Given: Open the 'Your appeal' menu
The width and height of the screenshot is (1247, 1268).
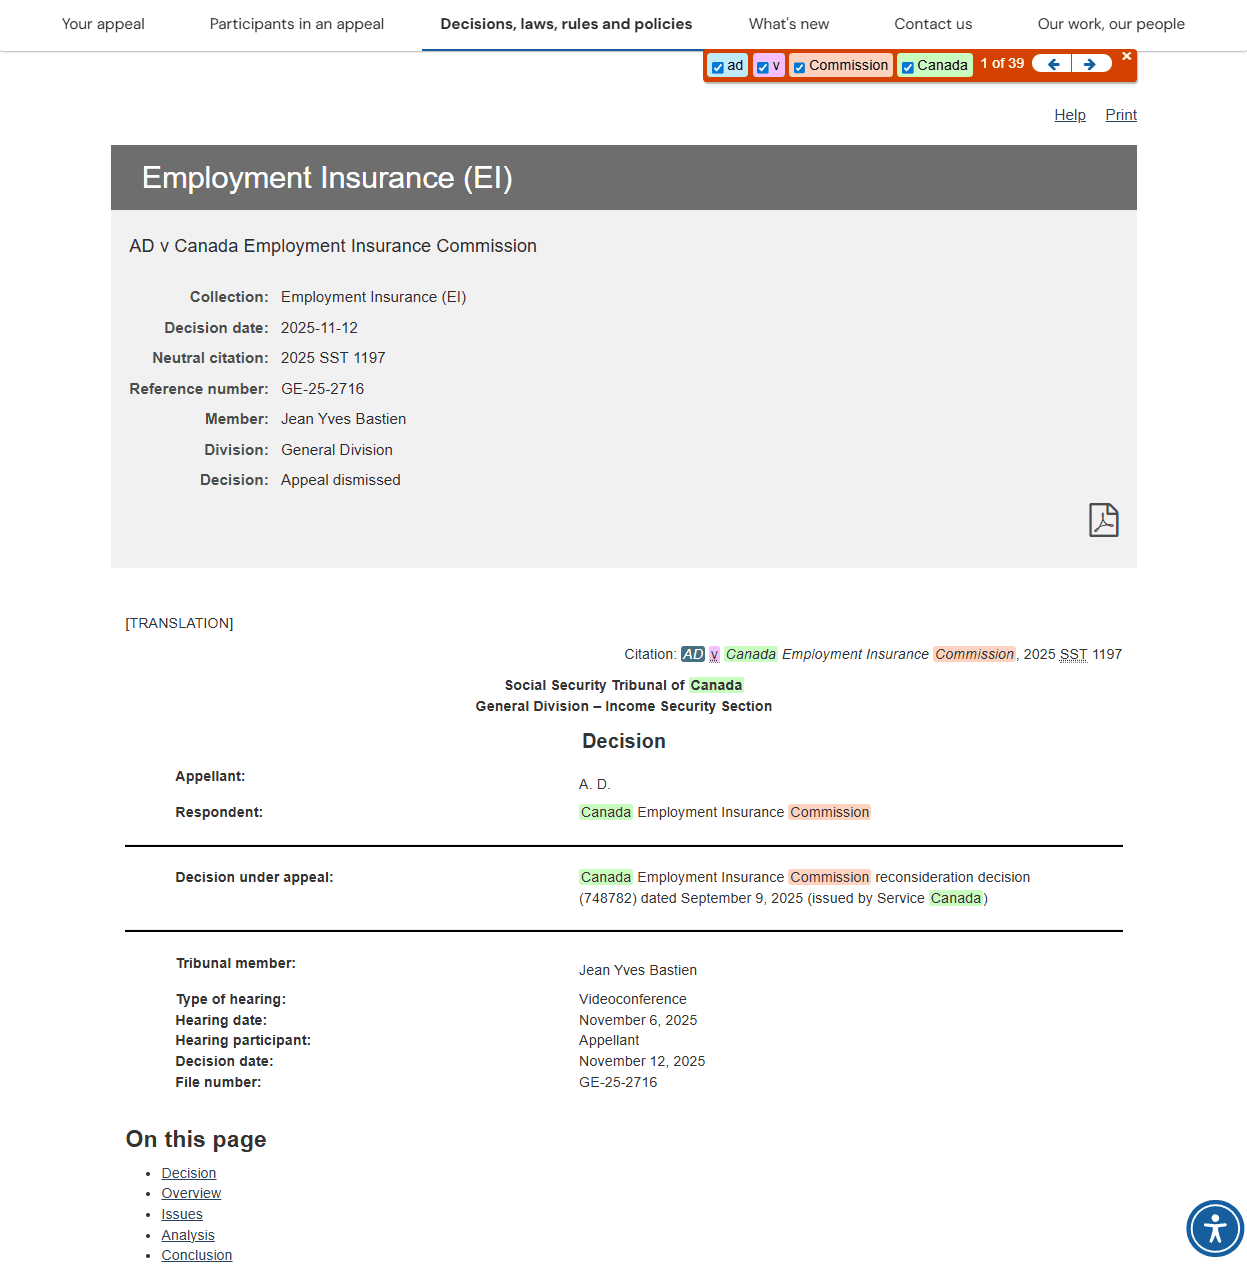Looking at the screenshot, I should click(103, 24).
